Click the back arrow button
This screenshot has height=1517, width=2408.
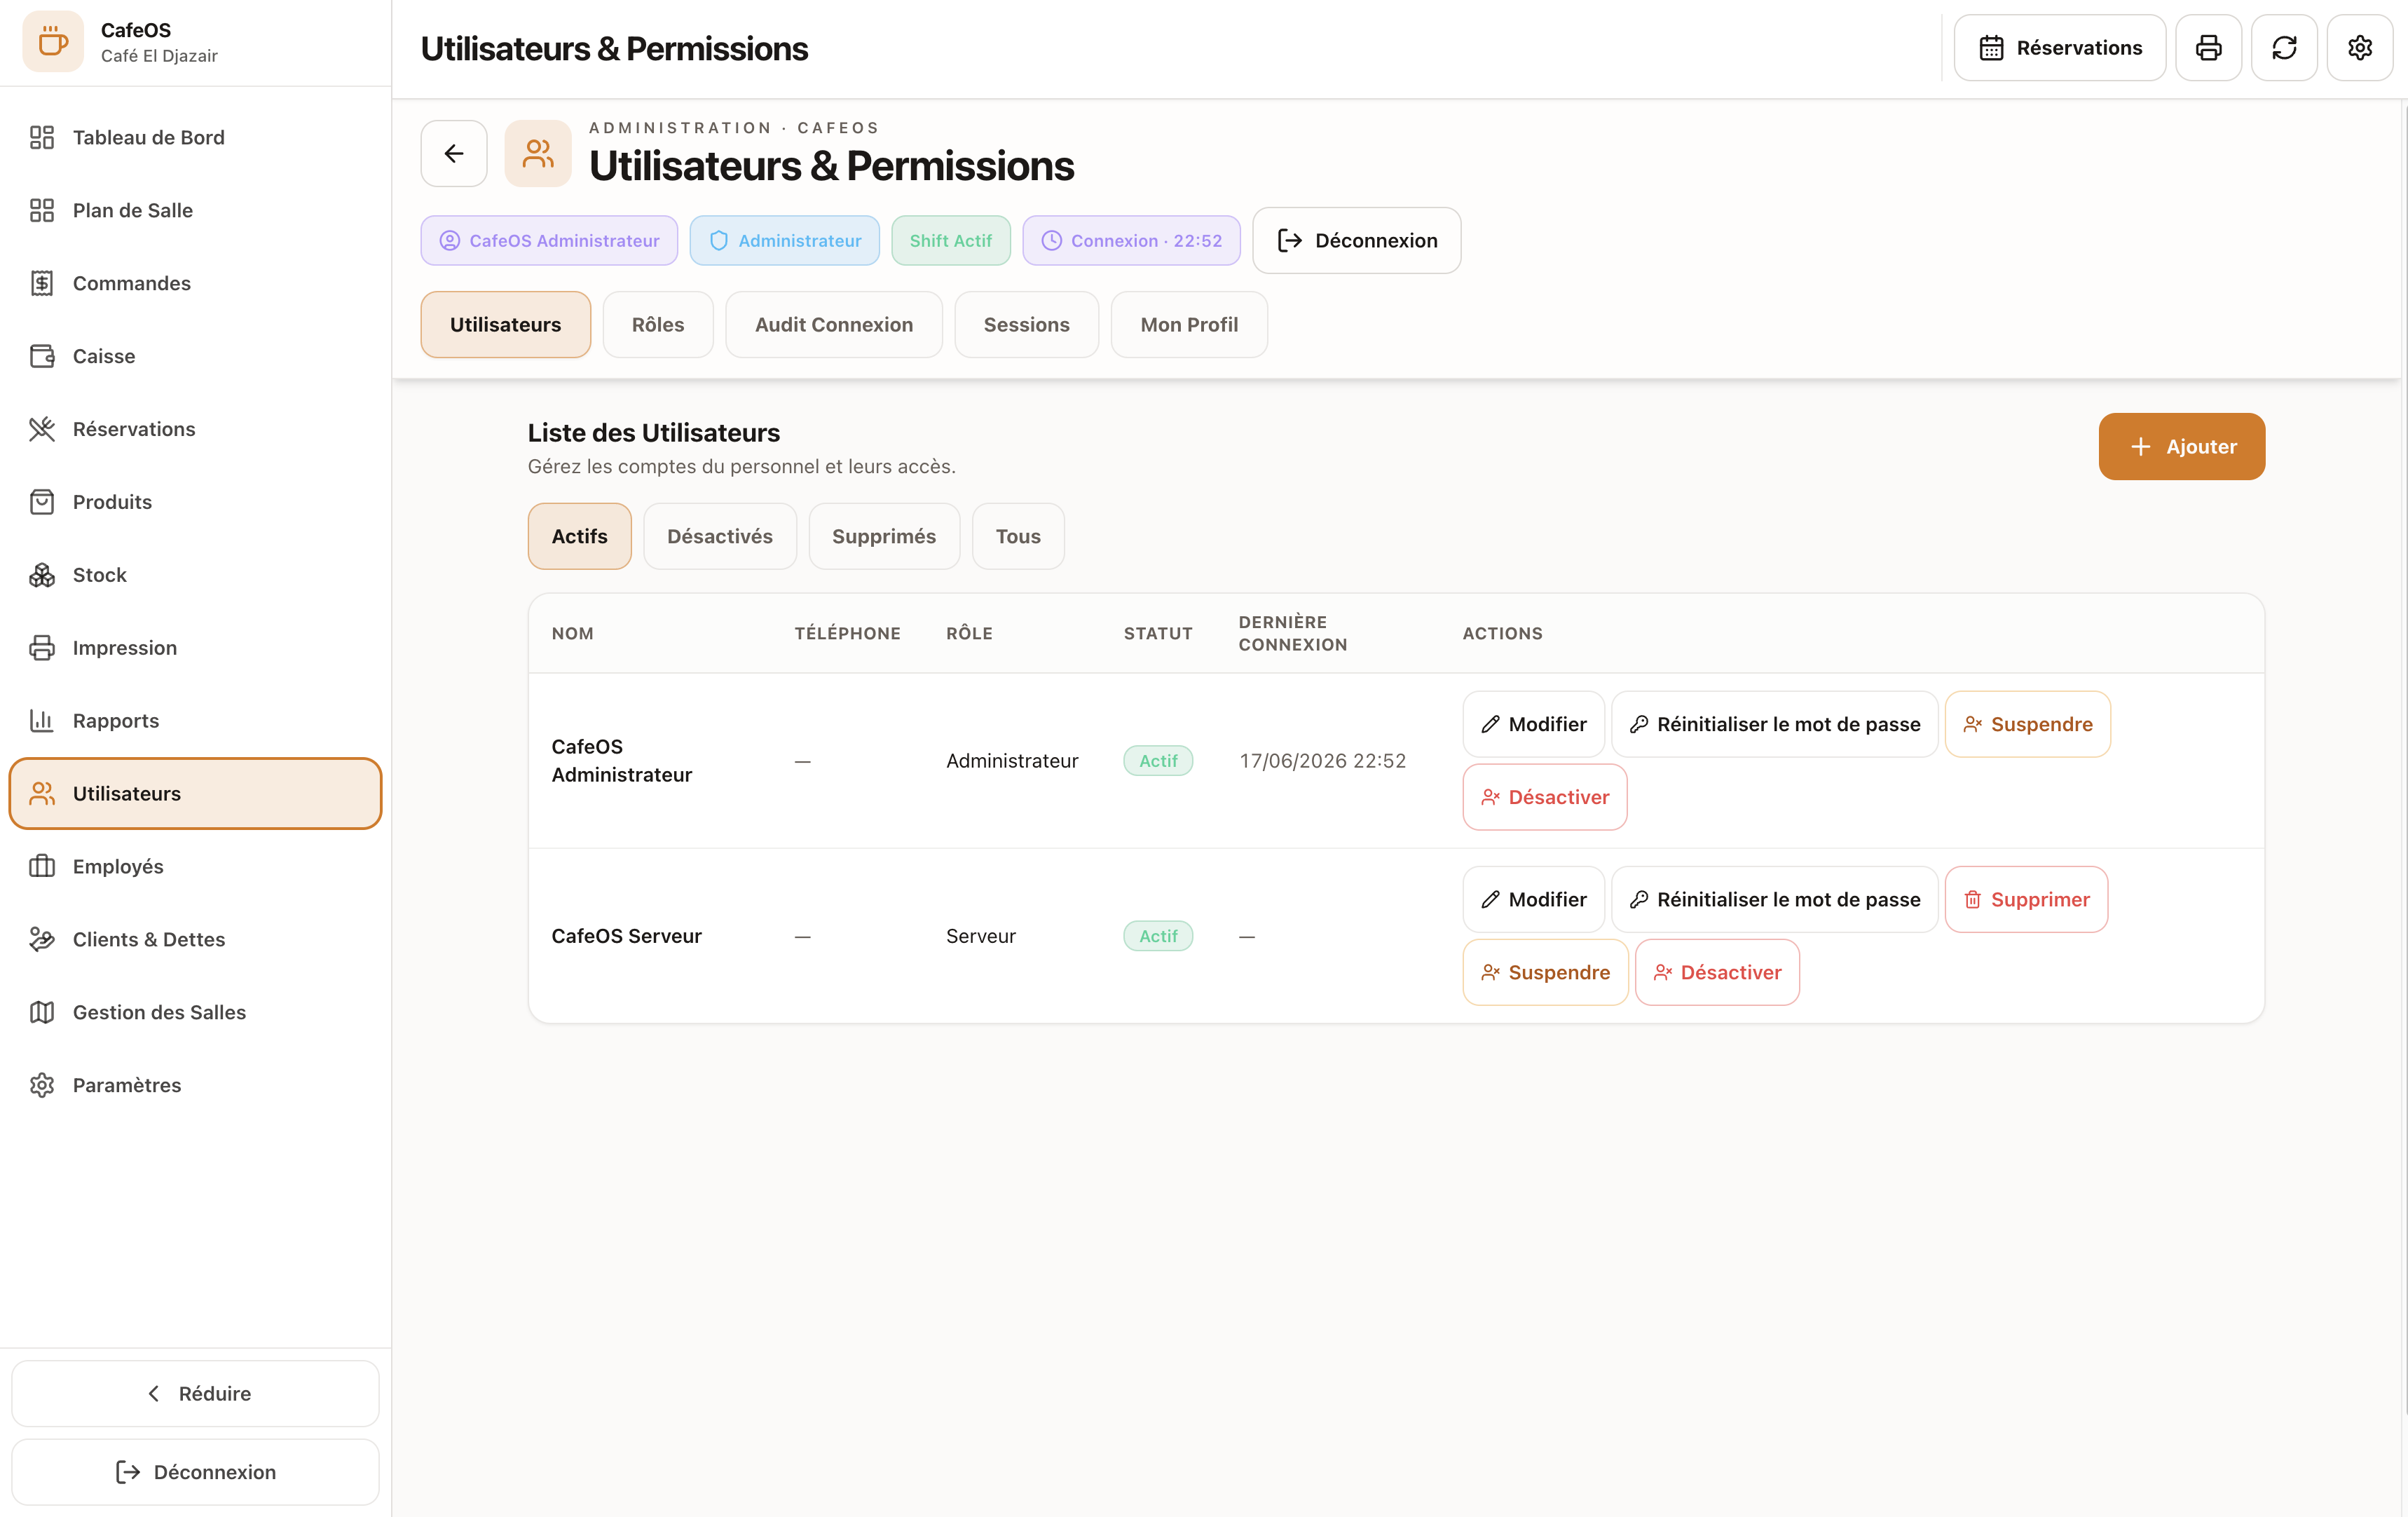click(454, 153)
